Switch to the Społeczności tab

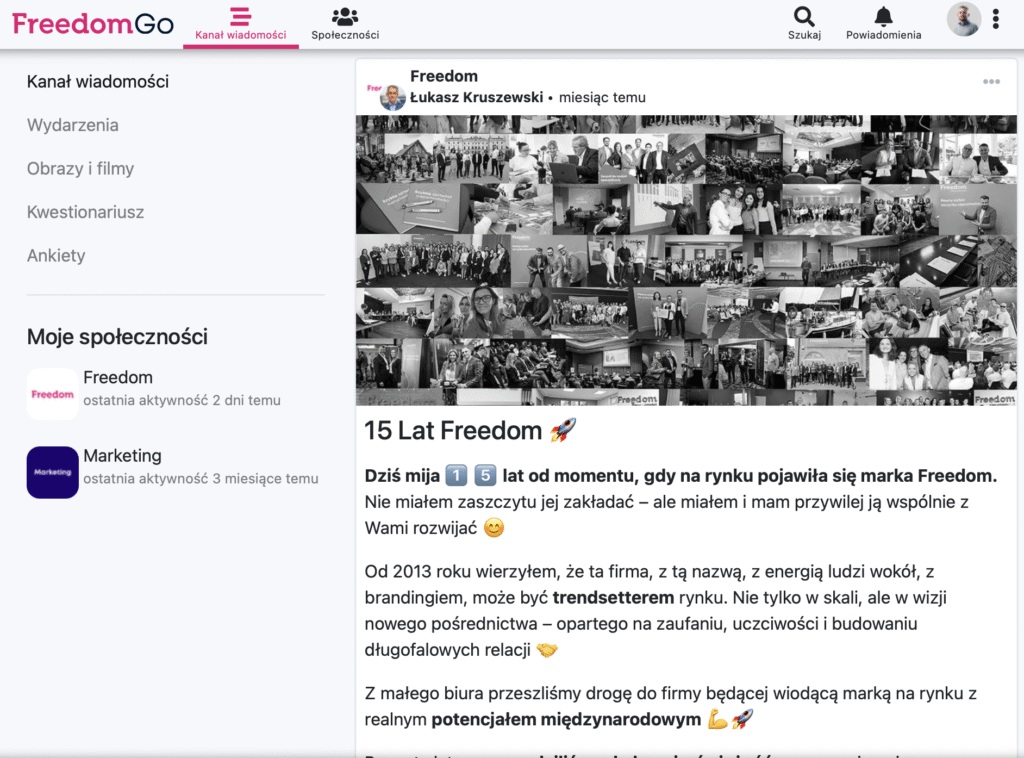(345, 24)
